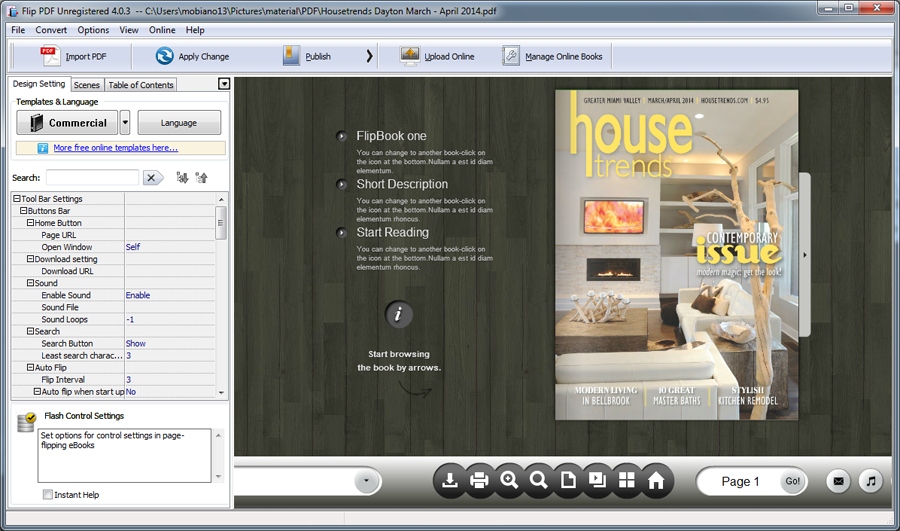The image size is (900, 531).
Task: Click the Start Reading bullet icon
Action: (342, 232)
